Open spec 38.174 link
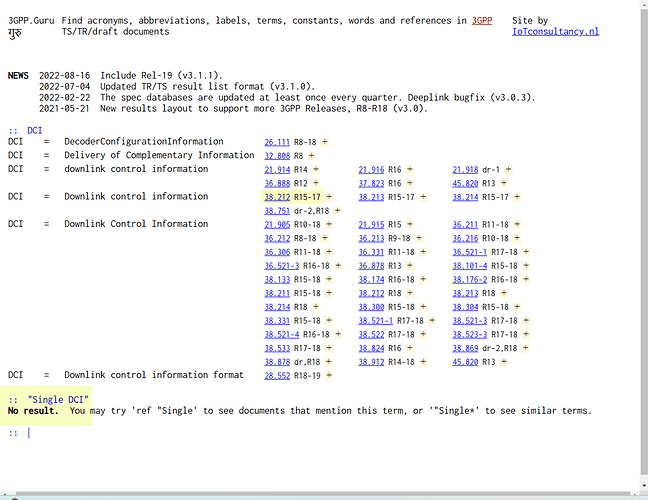 [x=371, y=279]
